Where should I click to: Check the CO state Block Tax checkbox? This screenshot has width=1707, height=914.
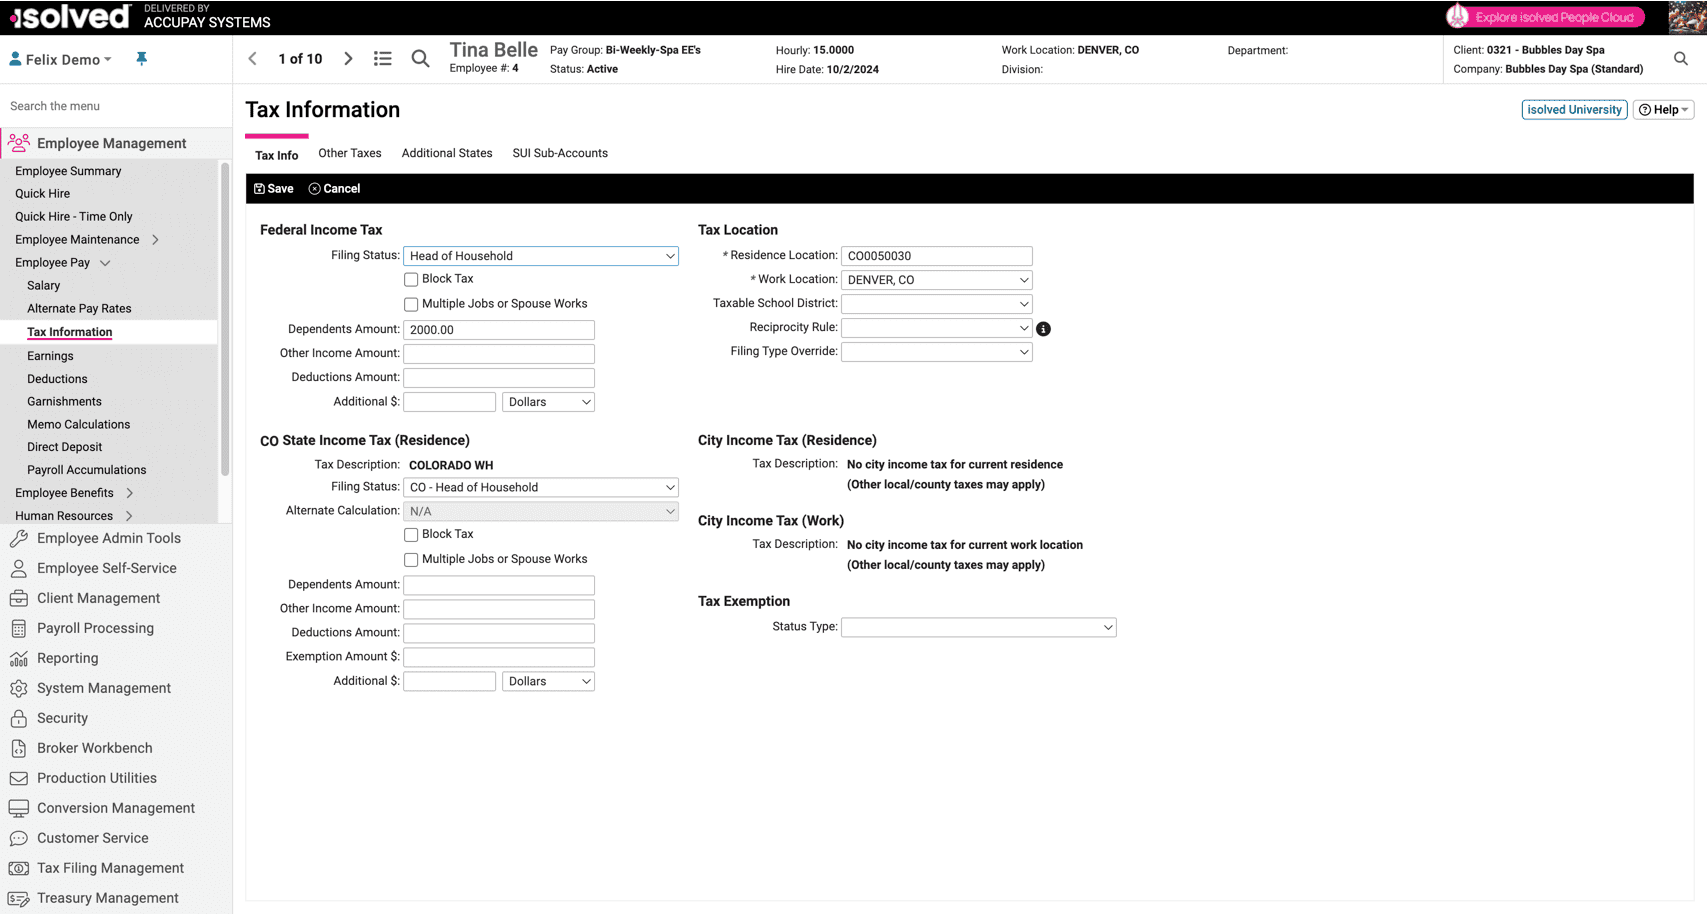pyautogui.click(x=411, y=535)
